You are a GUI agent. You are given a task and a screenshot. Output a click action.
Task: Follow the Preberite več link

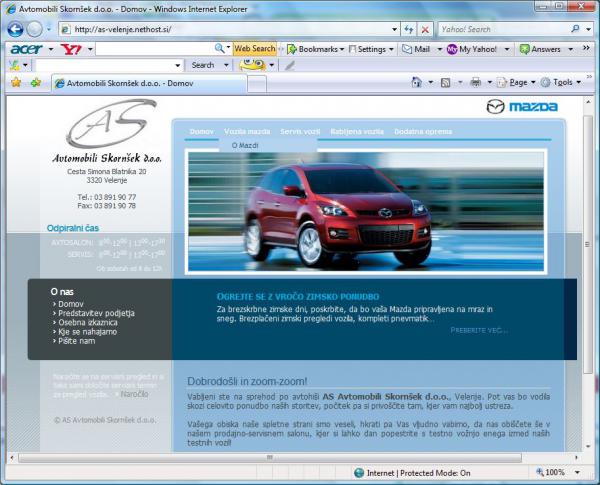click(x=479, y=329)
